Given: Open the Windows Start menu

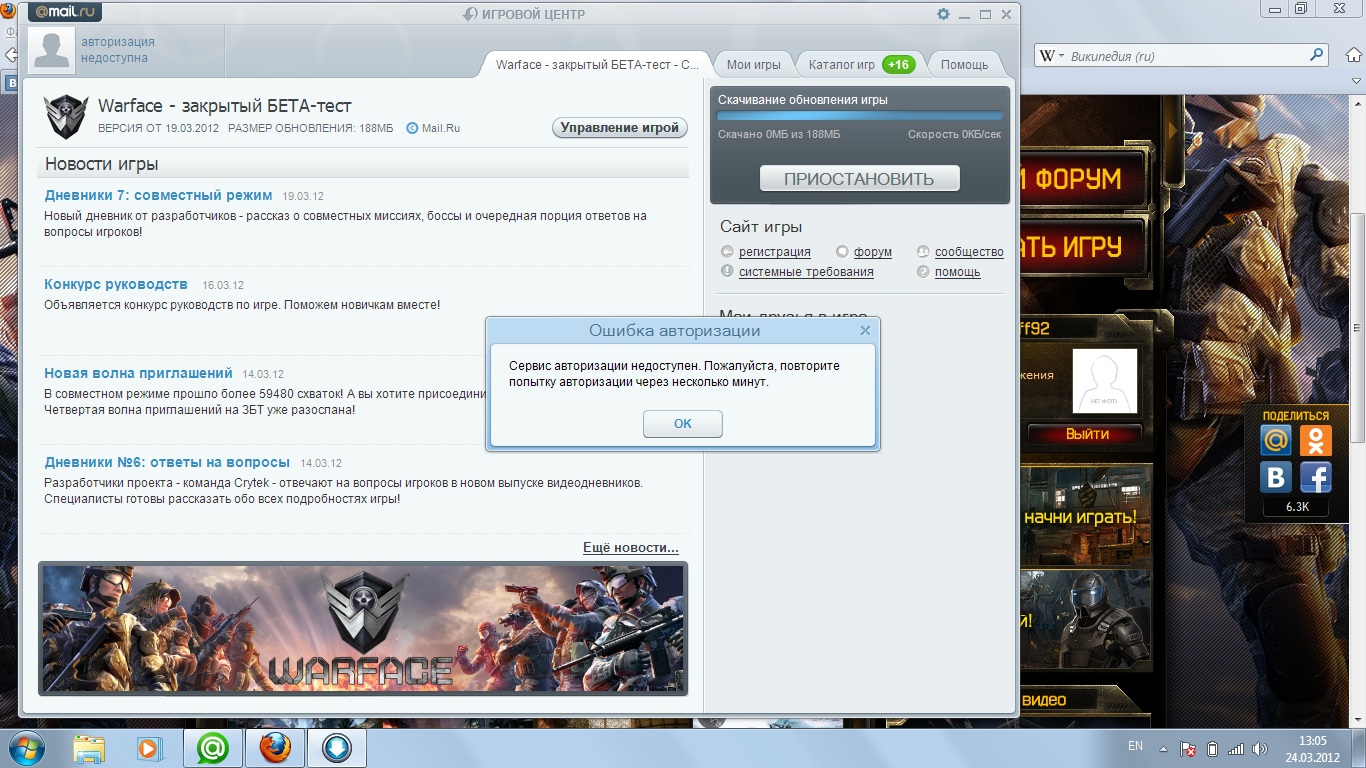Looking at the screenshot, I should coord(27,748).
